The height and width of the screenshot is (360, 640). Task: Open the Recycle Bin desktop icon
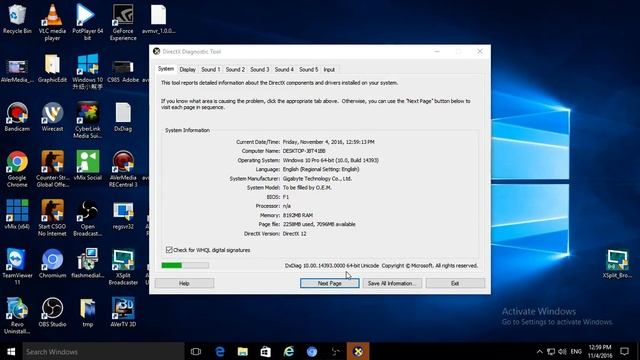17,19
